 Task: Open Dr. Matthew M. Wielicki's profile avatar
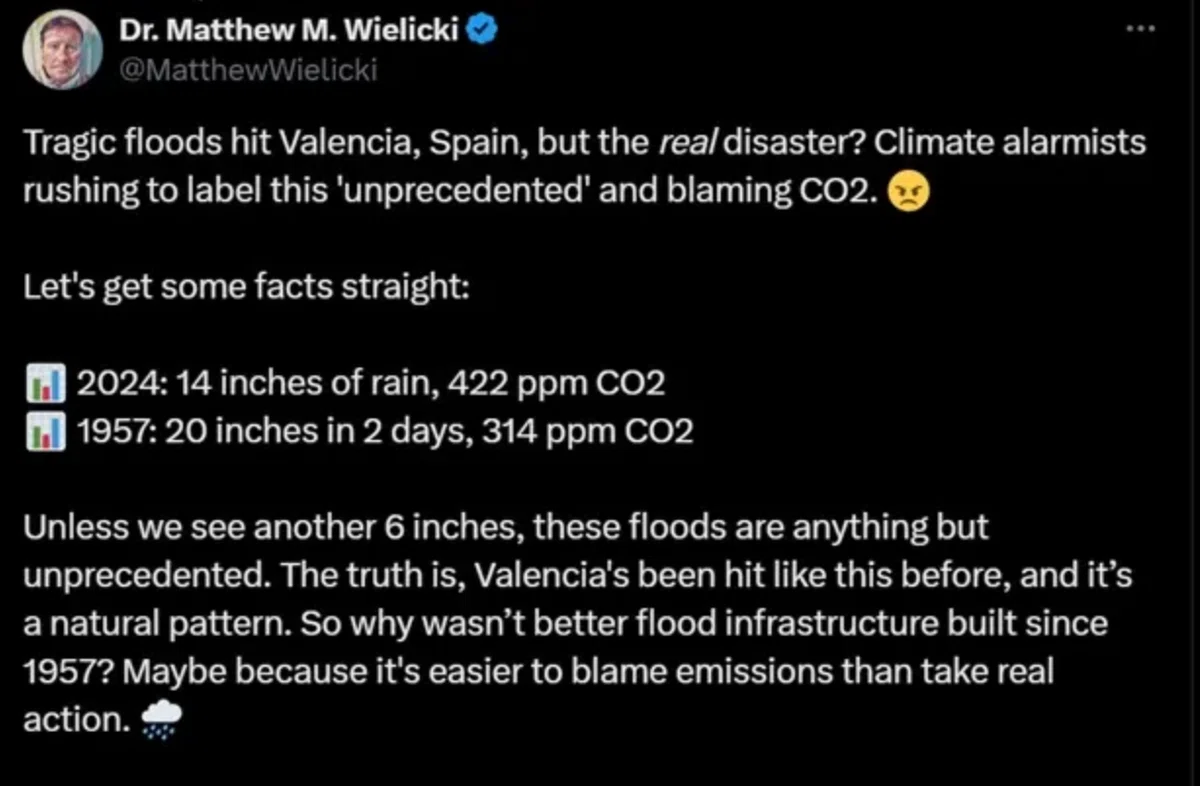[62, 49]
